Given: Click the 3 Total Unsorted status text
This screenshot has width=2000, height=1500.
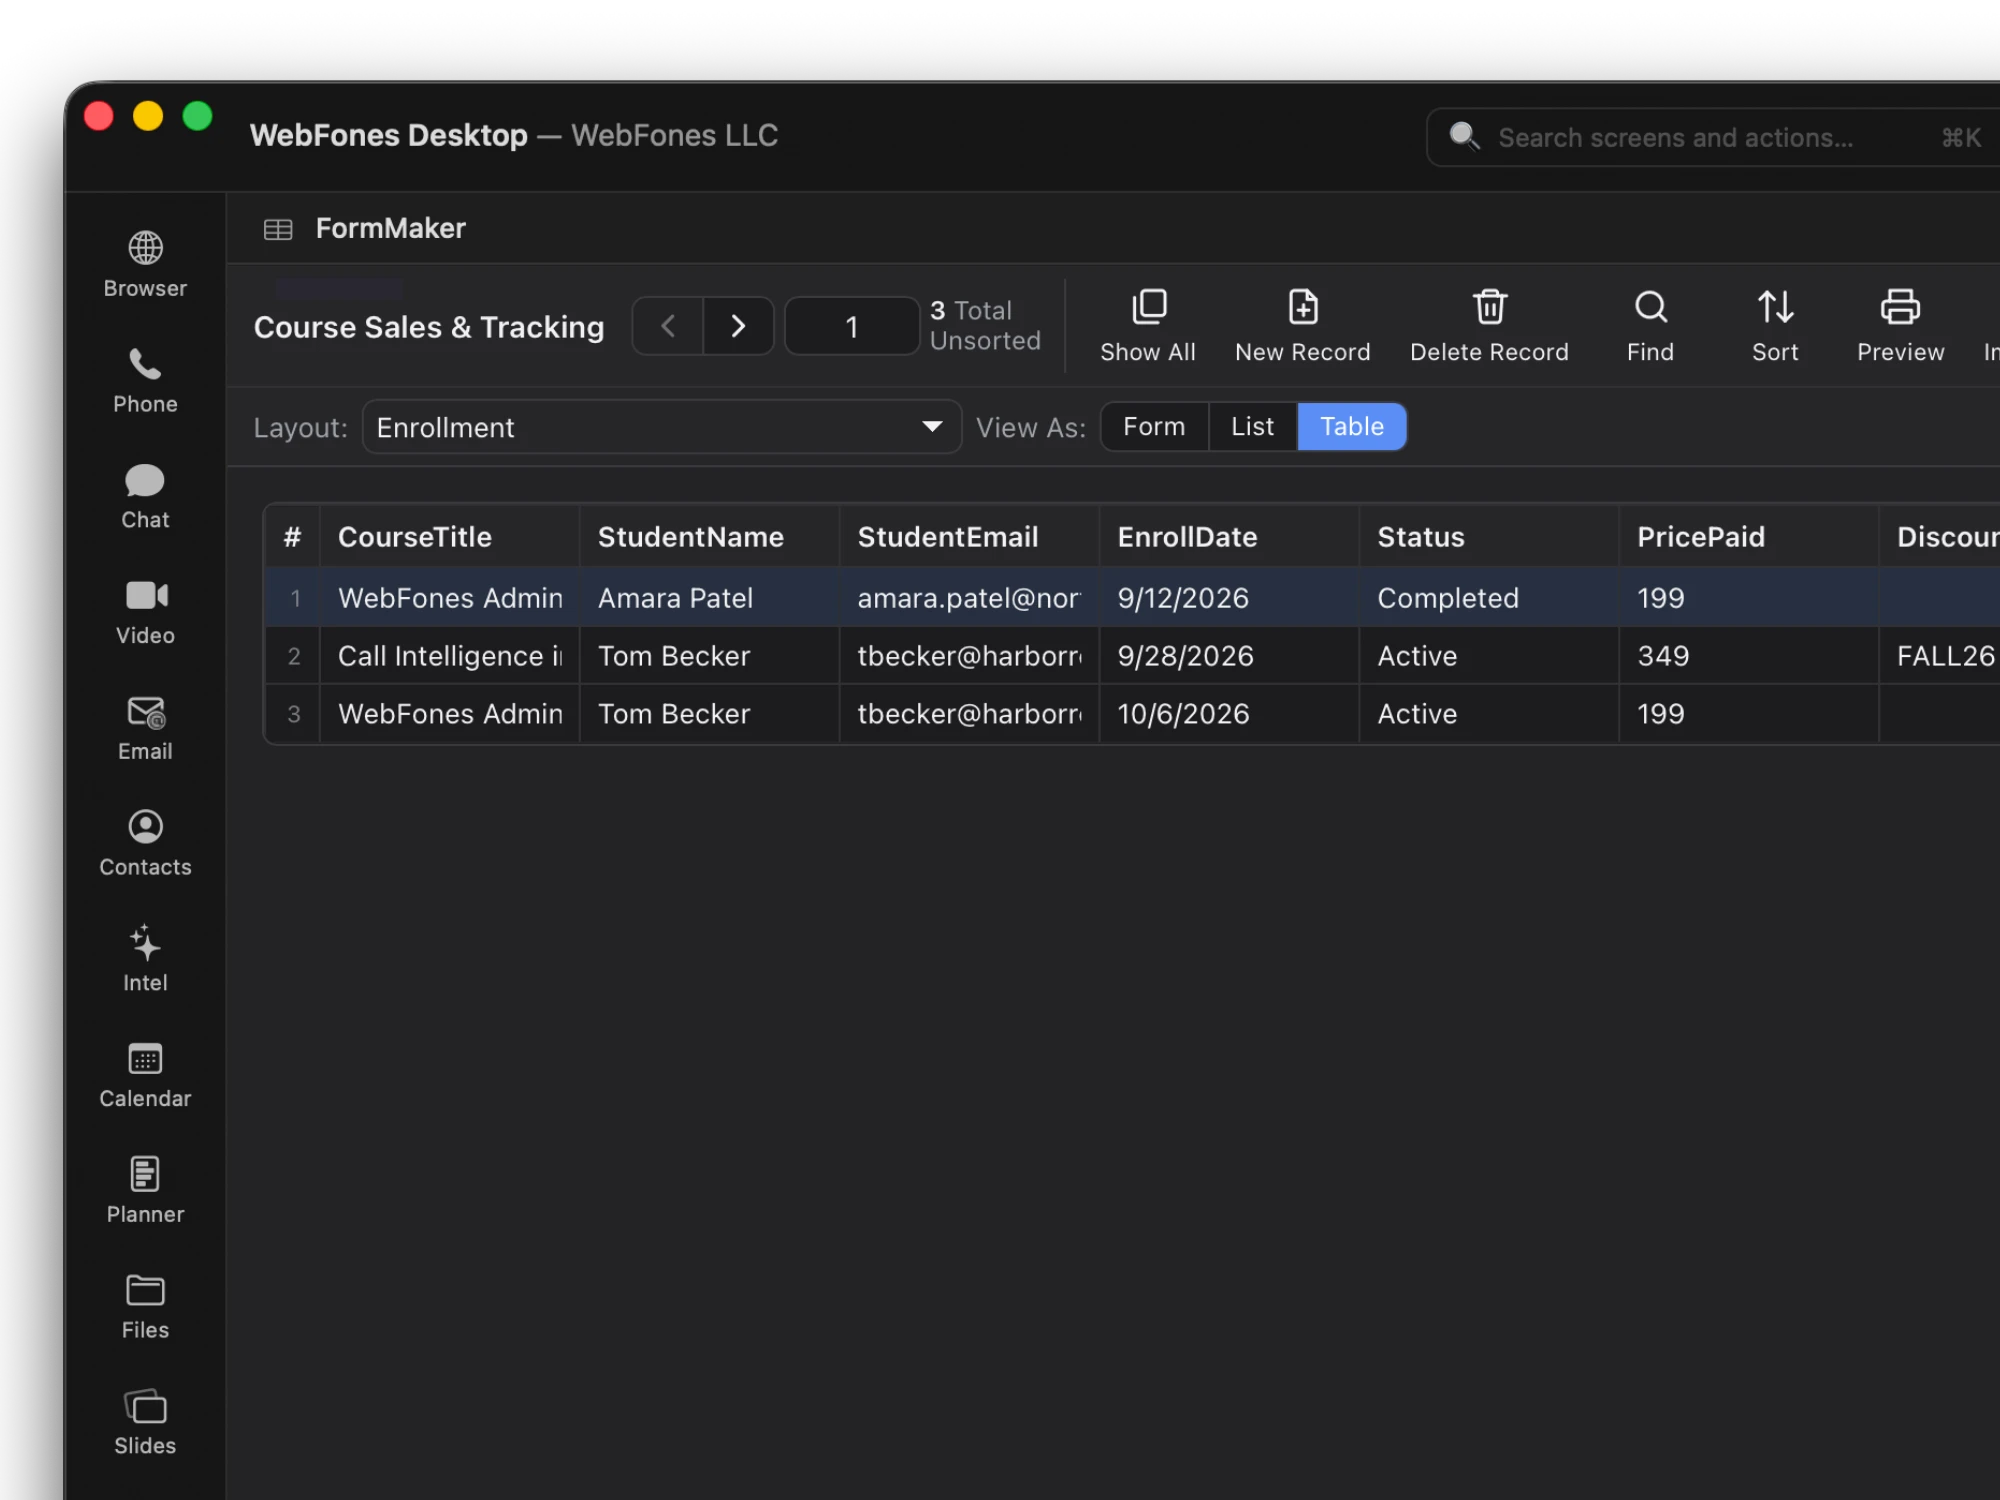Looking at the screenshot, I should (x=985, y=326).
